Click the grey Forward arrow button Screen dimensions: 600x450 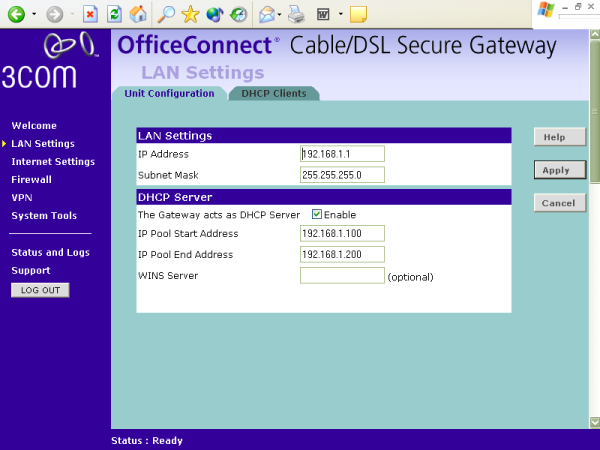point(55,15)
